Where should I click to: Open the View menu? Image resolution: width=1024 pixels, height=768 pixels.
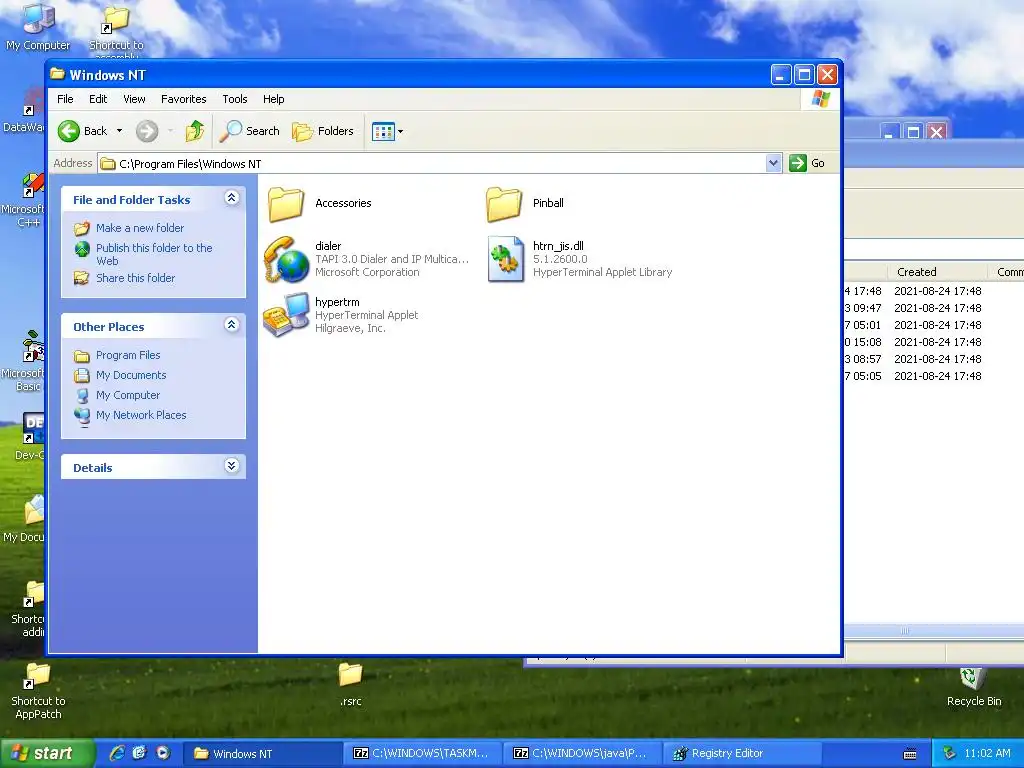135,99
